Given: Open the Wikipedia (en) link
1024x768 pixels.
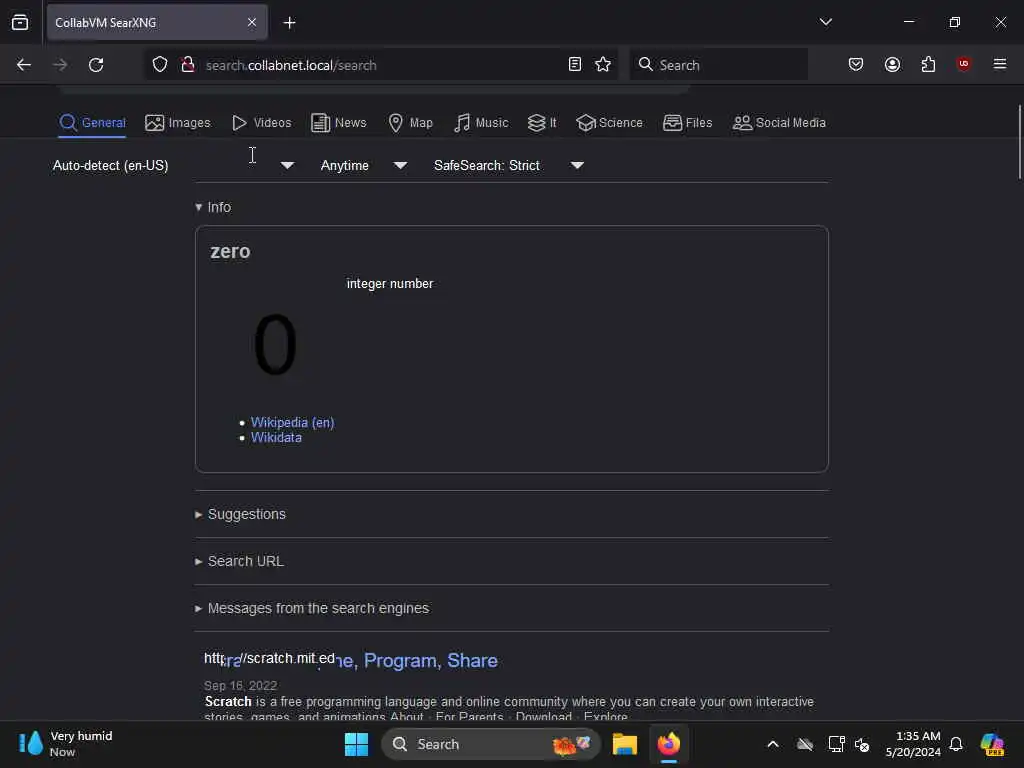Looking at the screenshot, I should point(293,423).
